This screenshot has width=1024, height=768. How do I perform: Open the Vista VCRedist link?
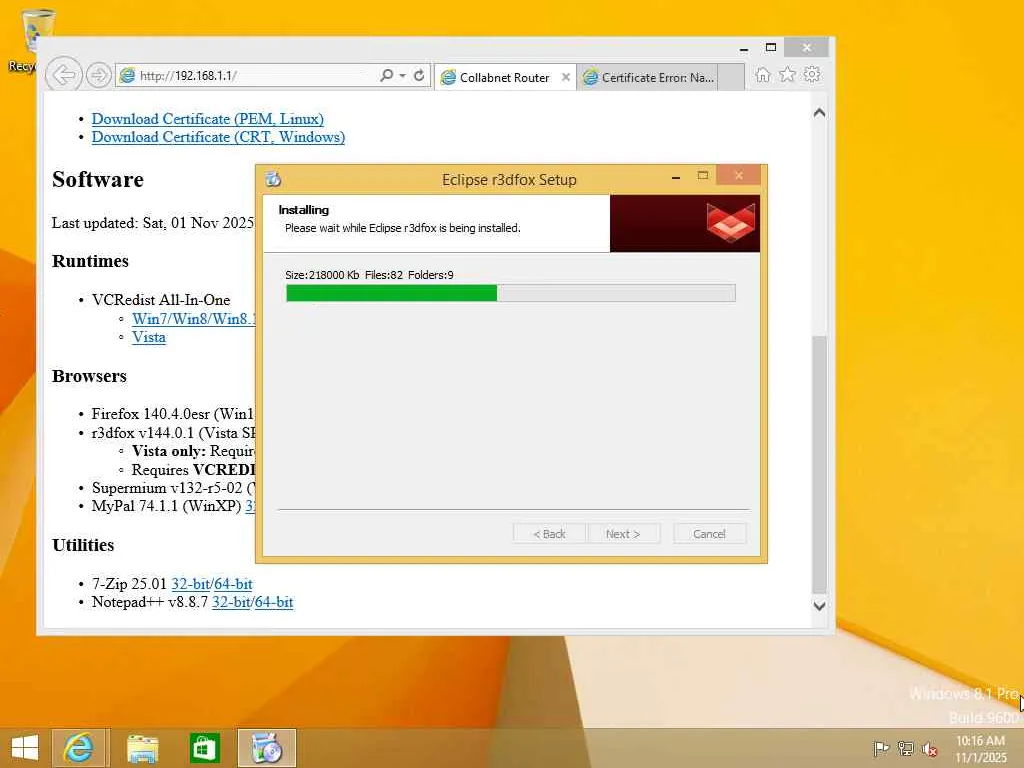tap(149, 337)
